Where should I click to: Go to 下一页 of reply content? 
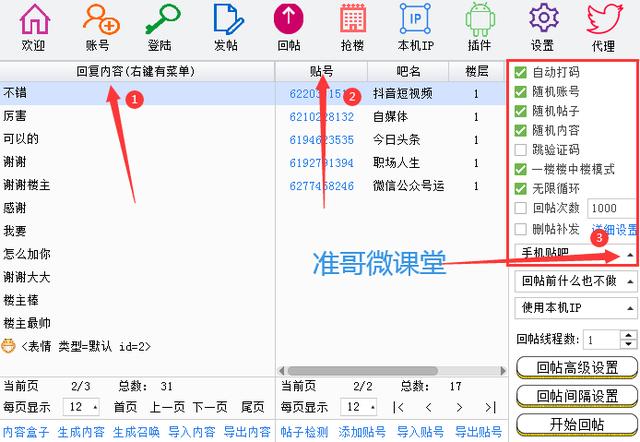(210, 407)
